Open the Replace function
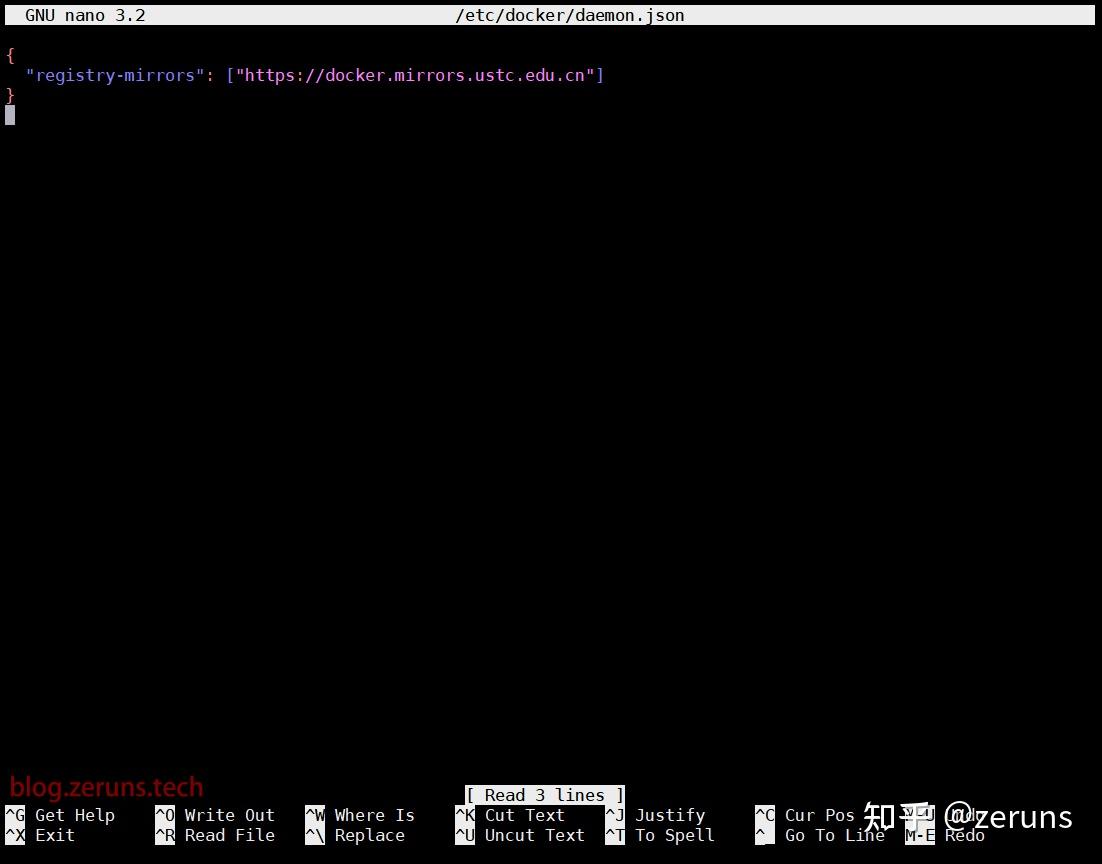The height and width of the screenshot is (864, 1102). pyautogui.click(x=370, y=835)
